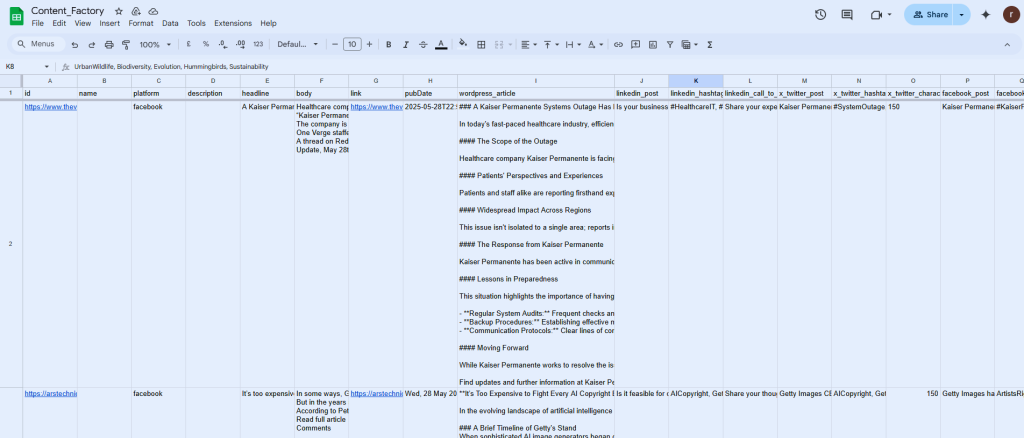The image size is (1024, 438).
Task: Select the wordpress_article header cell
Action: (x=536, y=94)
